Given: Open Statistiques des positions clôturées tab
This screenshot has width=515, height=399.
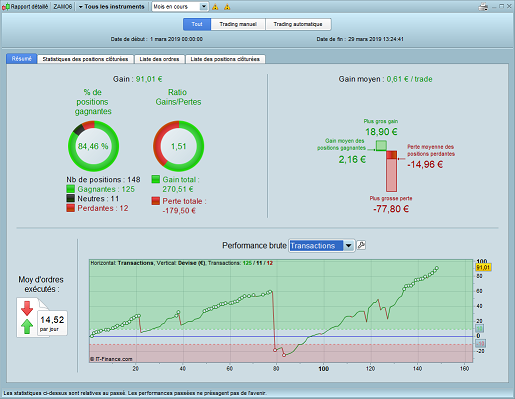Looking at the screenshot, I should 85,59.
